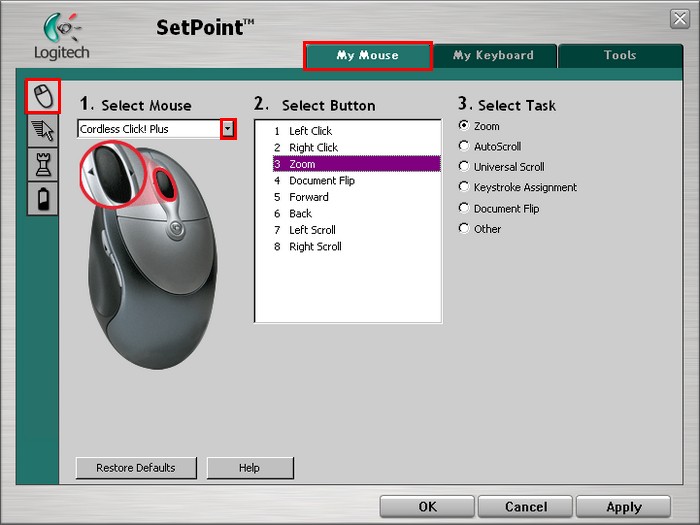Viewport: 700px width, 525px height.
Task: Open the pointer movement settings sidebar icon
Action: point(43,131)
